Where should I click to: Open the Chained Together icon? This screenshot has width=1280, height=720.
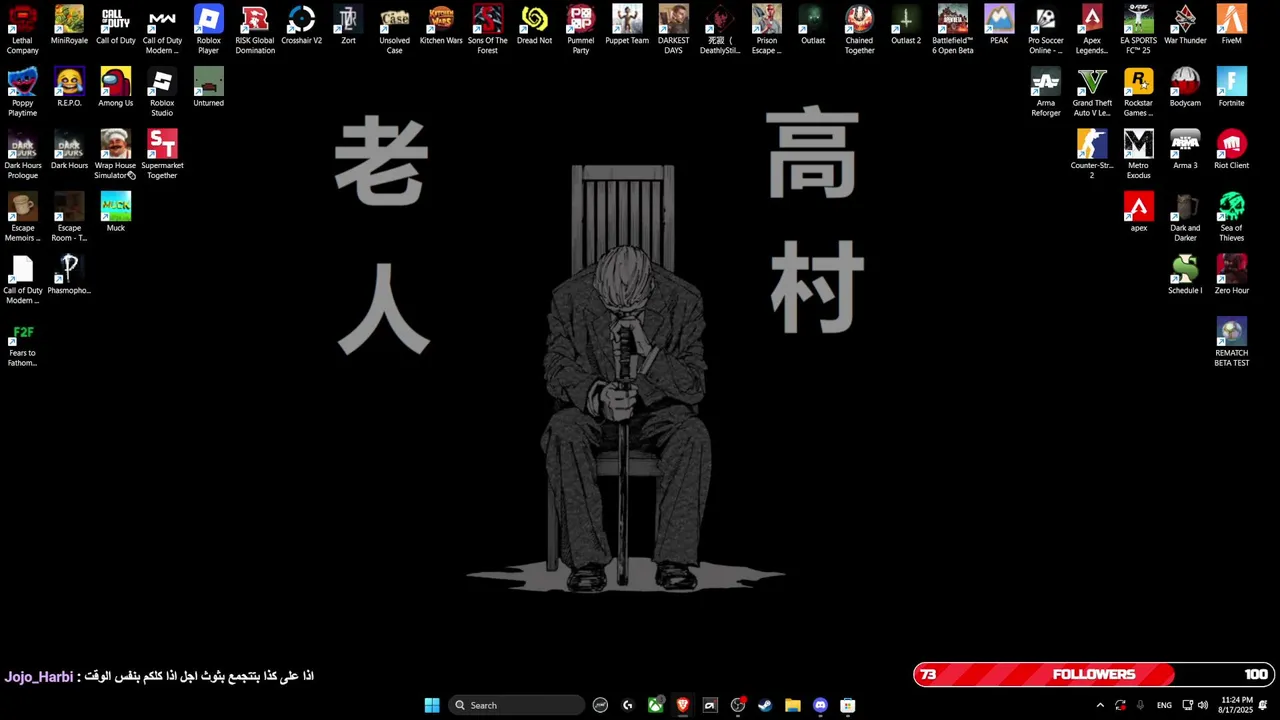pos(859,30)
